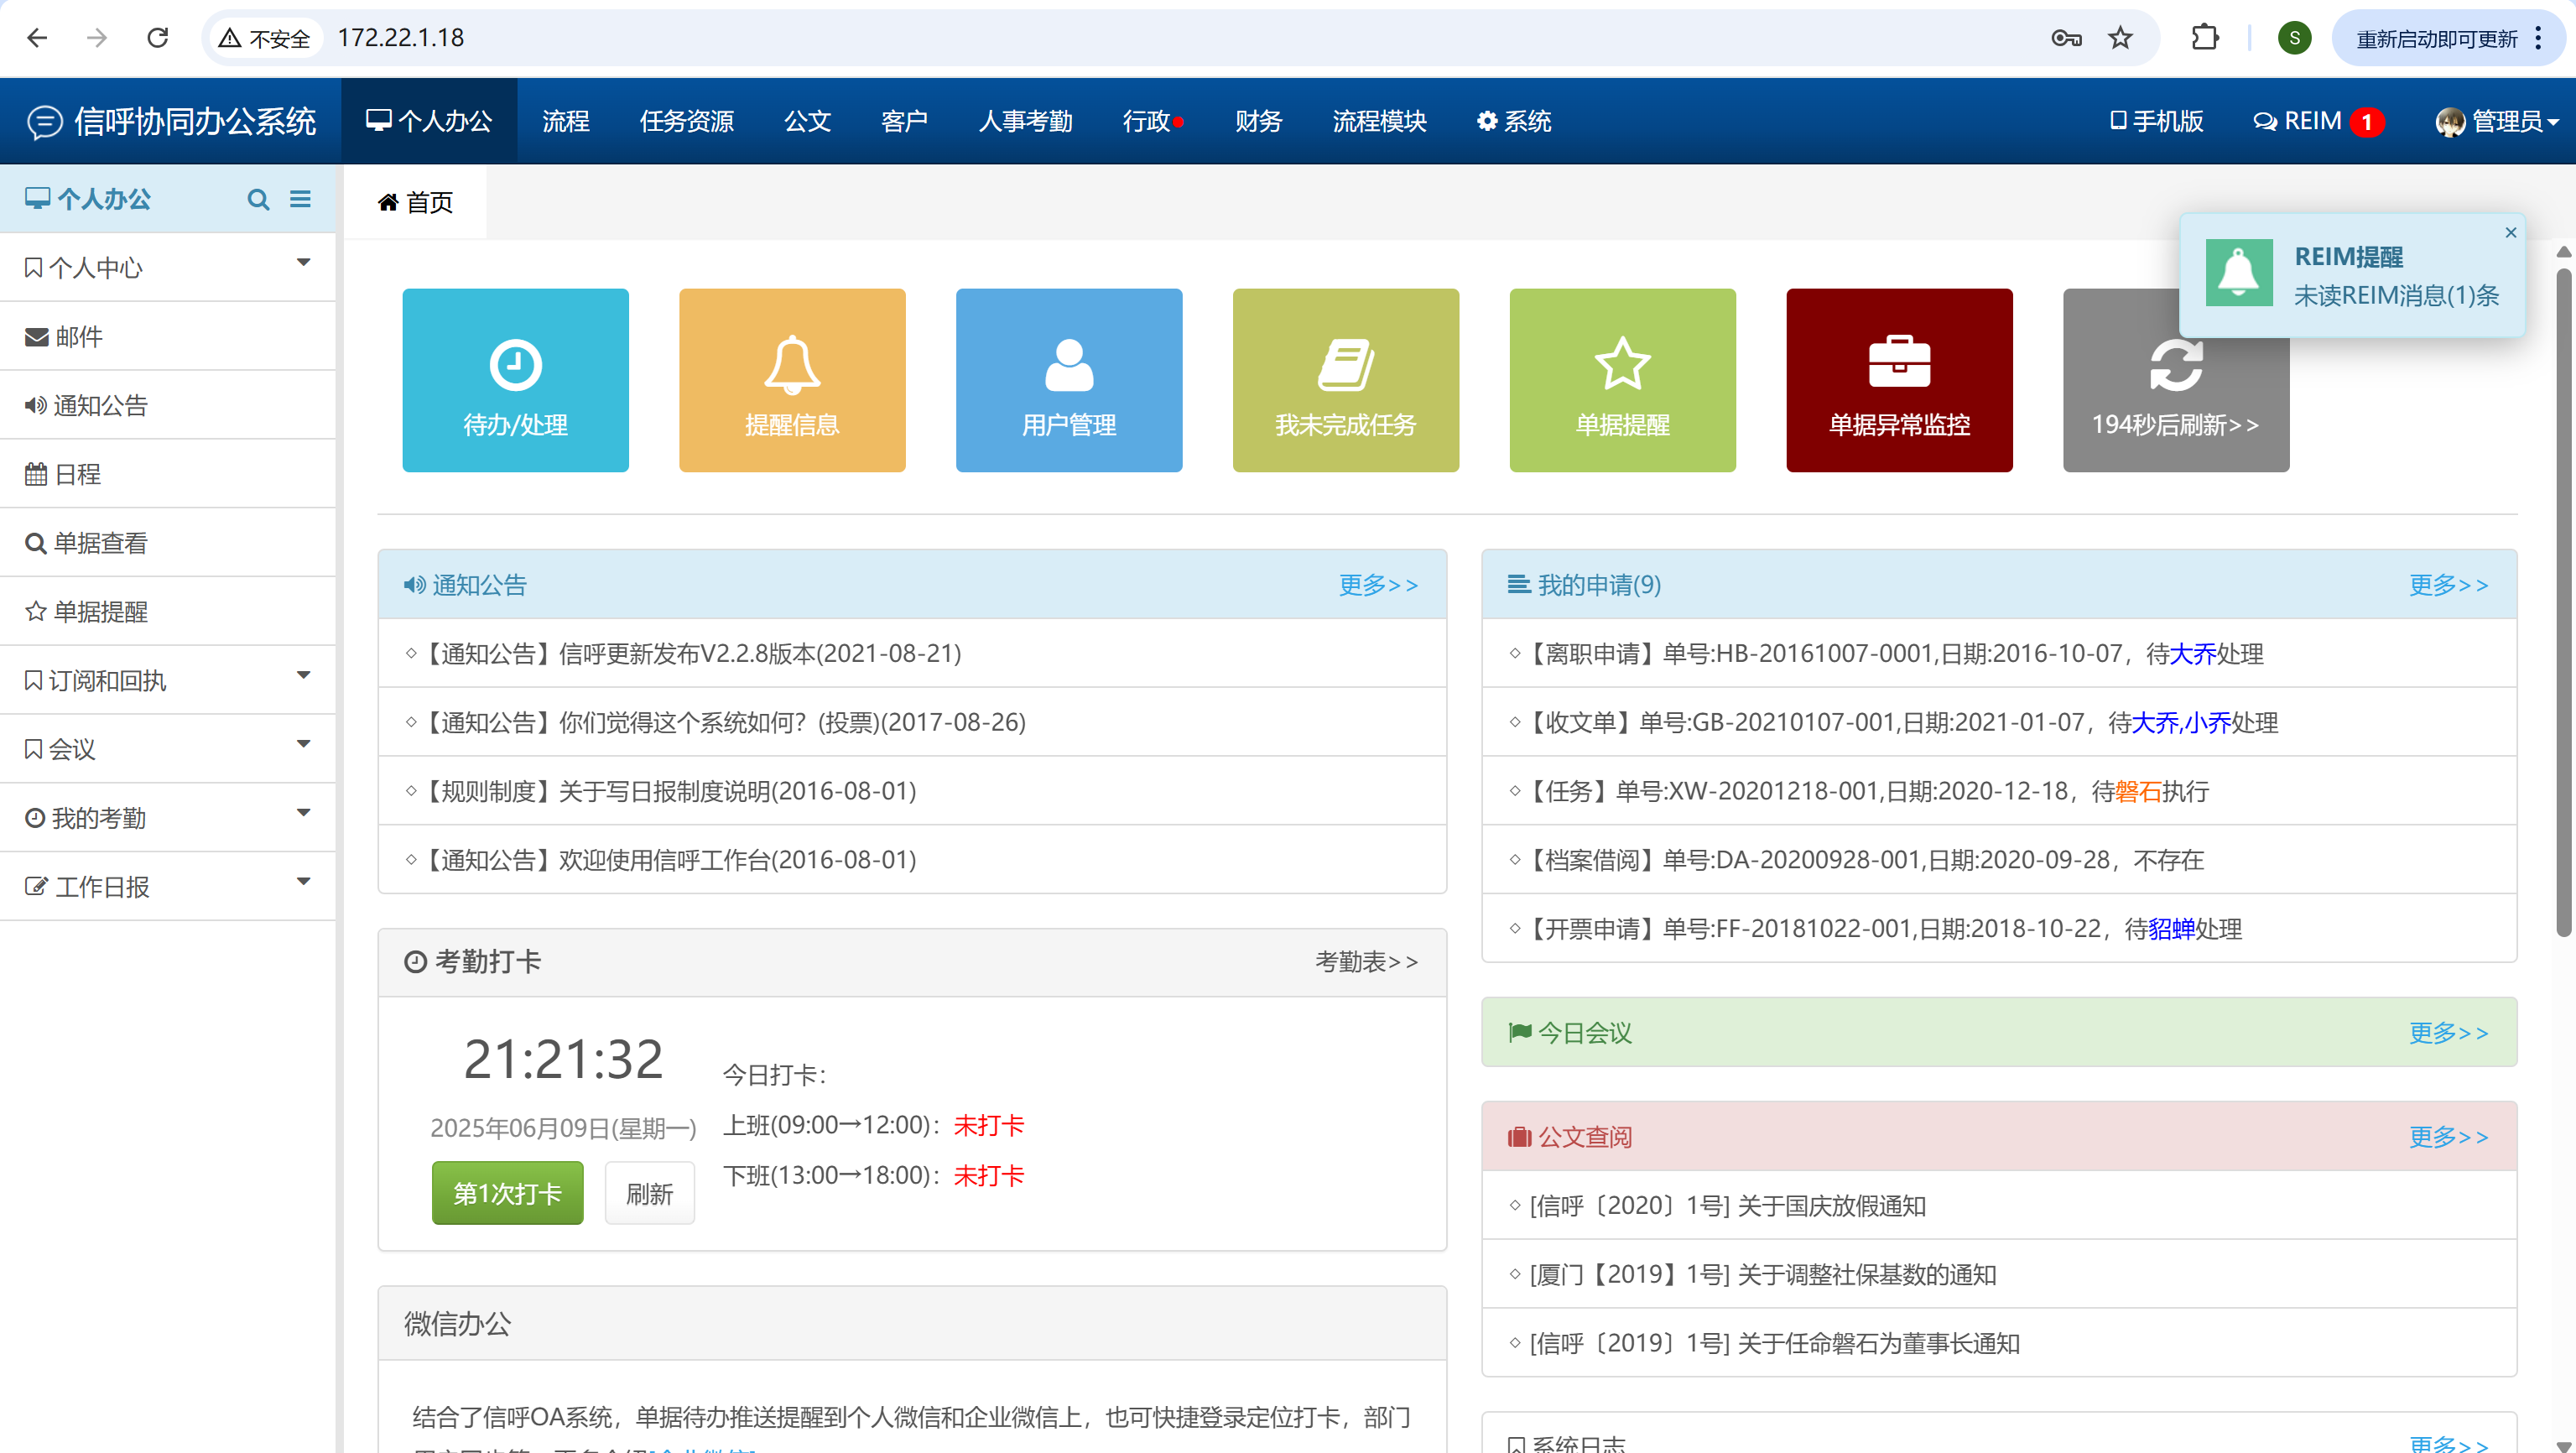Open the 用户管理 user tile
This screenshot has height=1453, width=2576.
click(1068, 380)
